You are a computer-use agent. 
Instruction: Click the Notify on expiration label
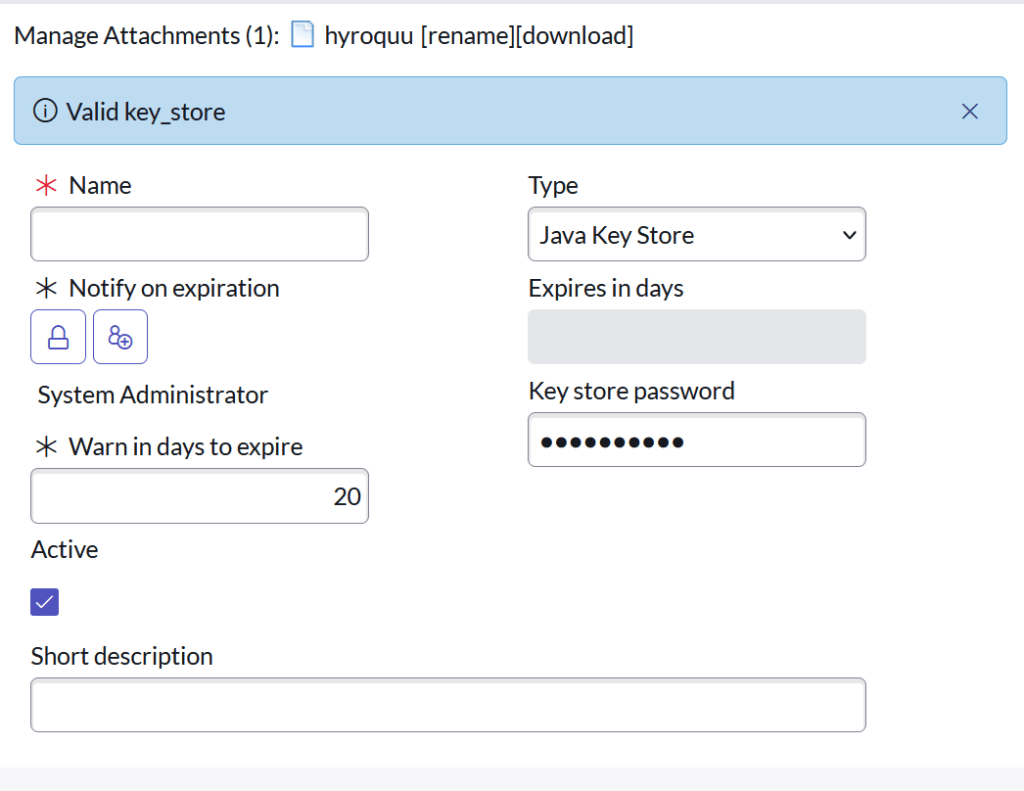click(174, 289)
